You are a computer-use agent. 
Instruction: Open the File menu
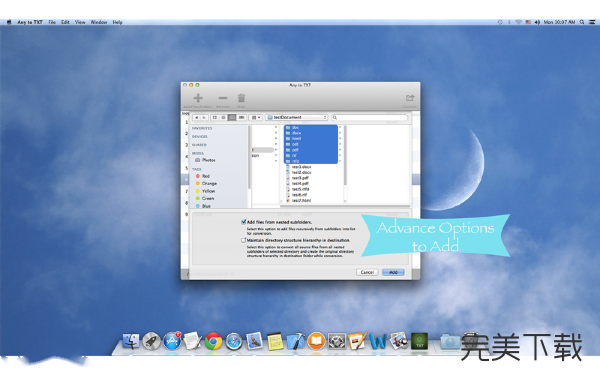click(52, 22)
